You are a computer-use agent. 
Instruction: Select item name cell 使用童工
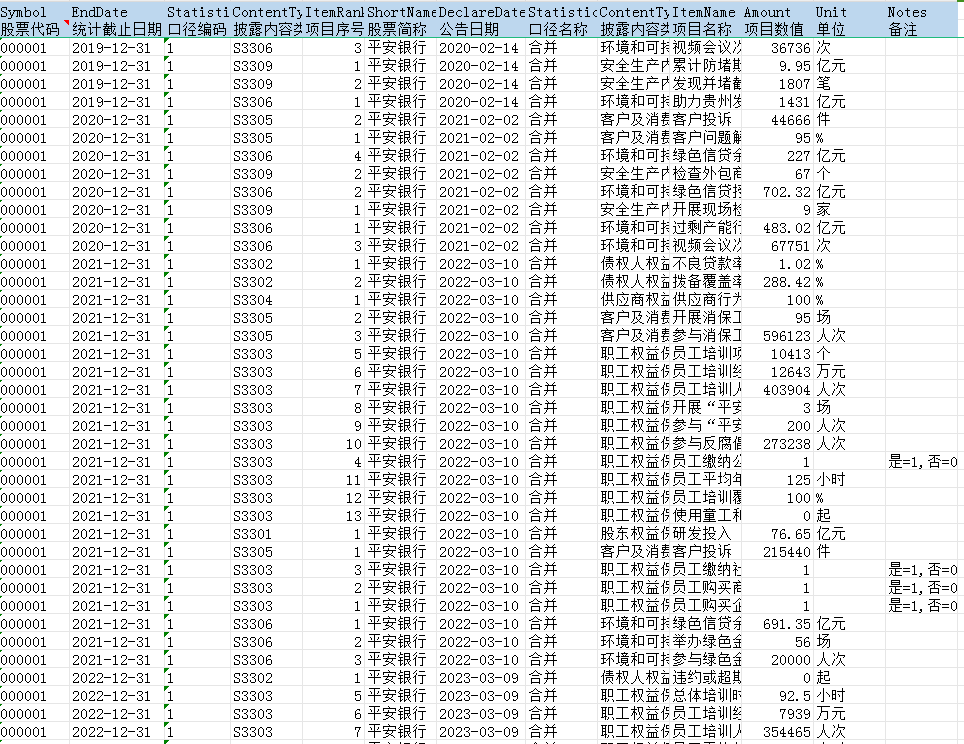(x=706, y=516)
